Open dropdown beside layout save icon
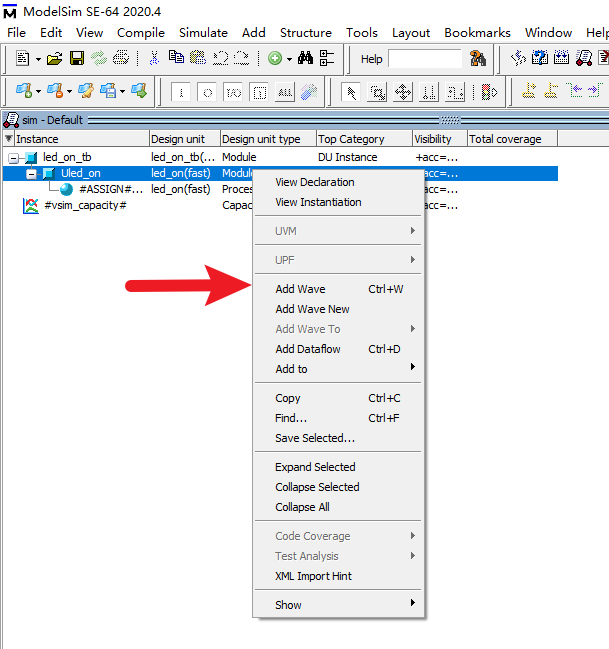Viewport: 609px width, 649px height. pos(123,91)
